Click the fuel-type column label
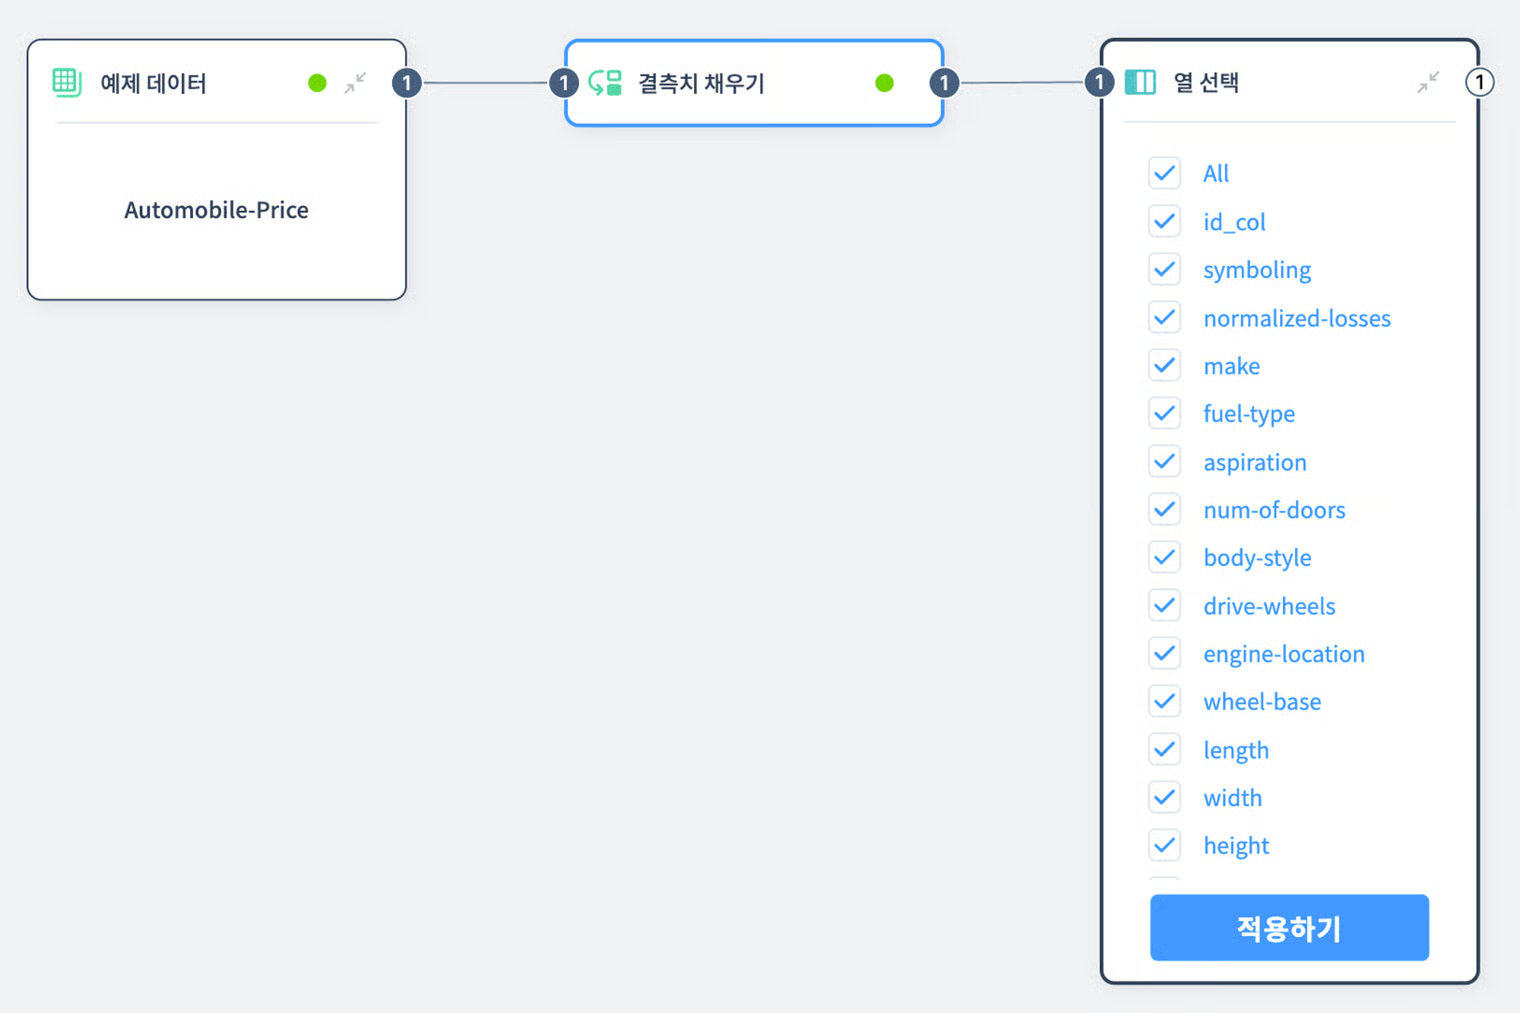Image resolution: width=1520 pixels, height=1013 pixels. tap(1250, 413)
